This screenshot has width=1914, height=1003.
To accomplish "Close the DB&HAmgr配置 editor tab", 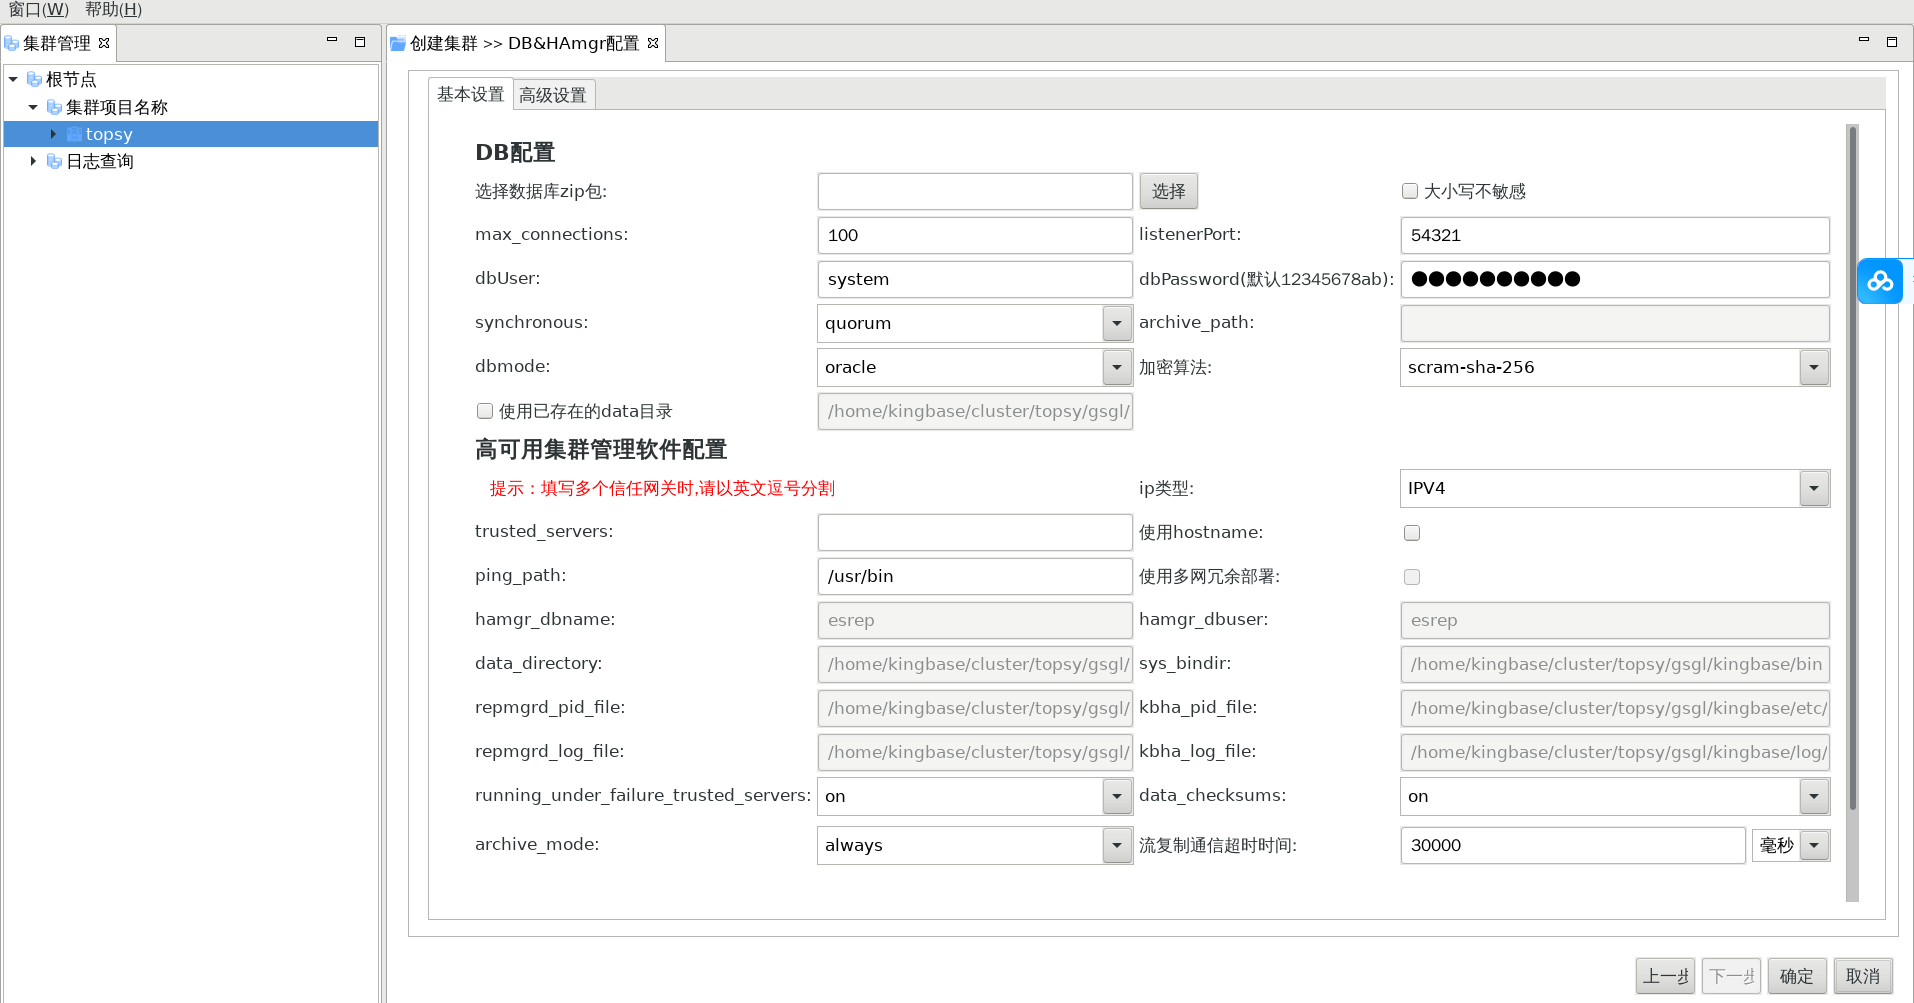I will pyautogui.click(x=653, y=43).
